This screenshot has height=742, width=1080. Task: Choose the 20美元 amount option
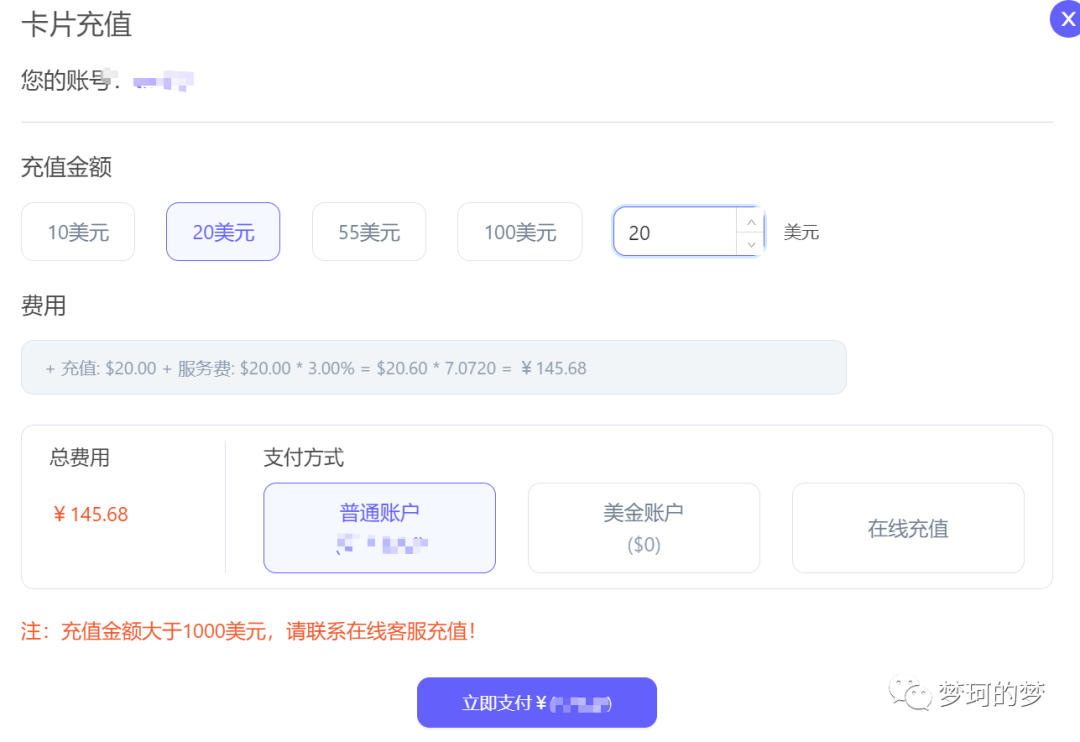pyautogui.click(x=223, y=232)
